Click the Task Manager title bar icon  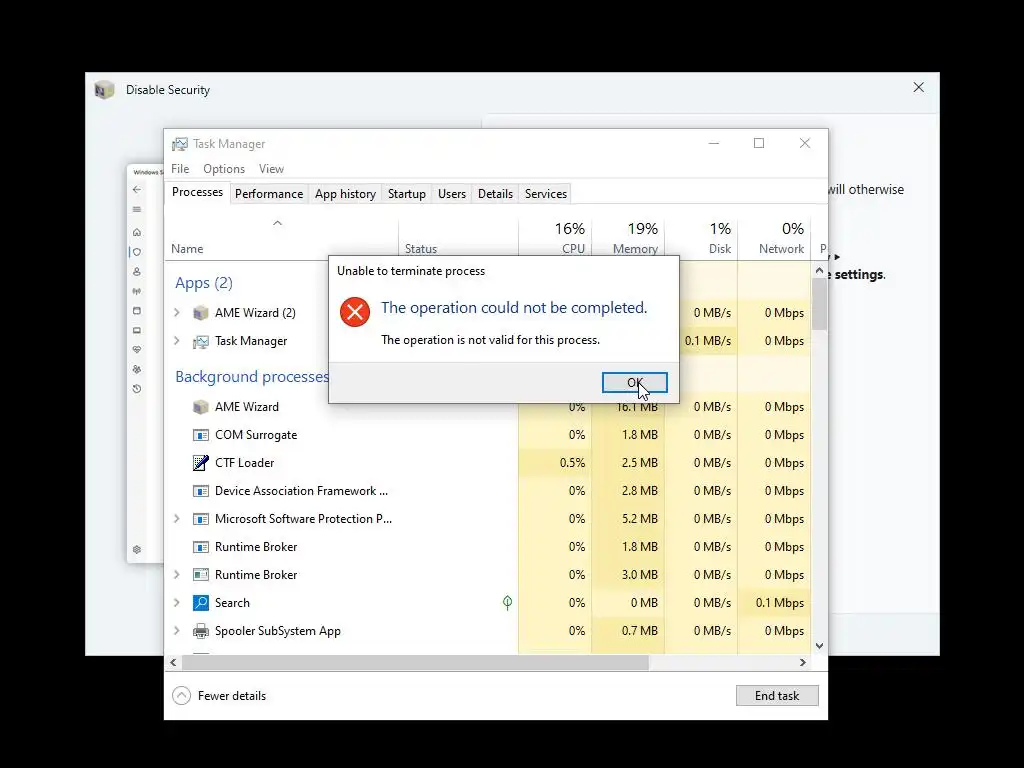coord(180,144)
